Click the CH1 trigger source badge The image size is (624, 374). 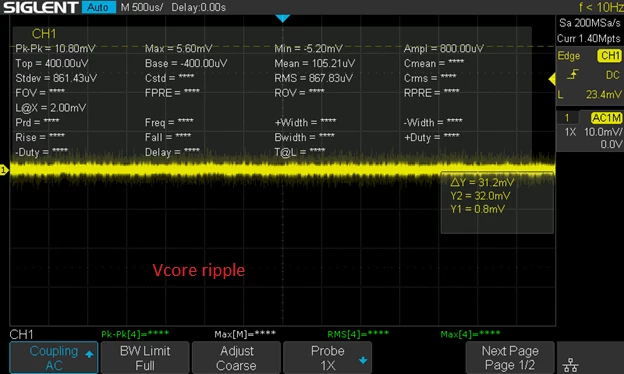[610, 55]
